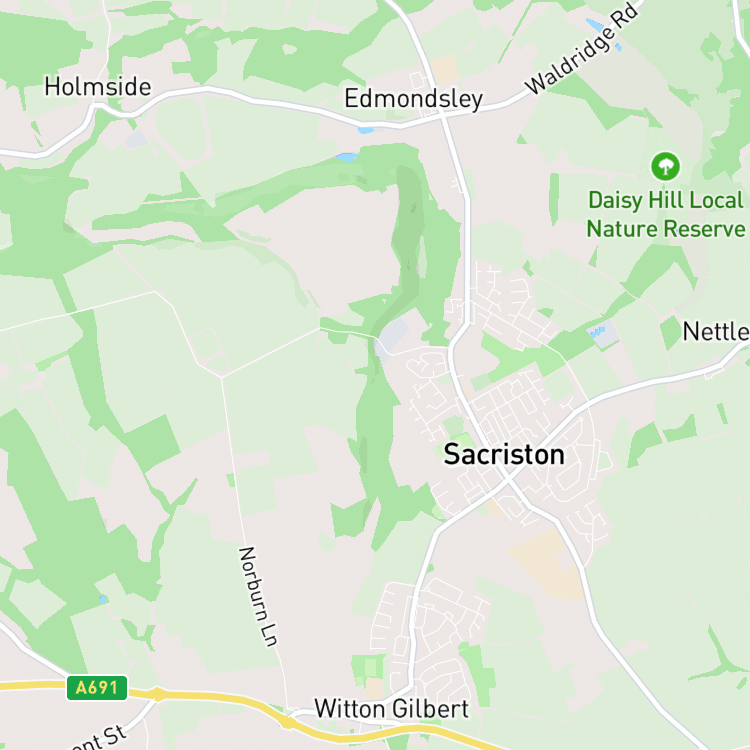Click the Edmondsley village label
This screenshot has width=750, height=750.
414,99
